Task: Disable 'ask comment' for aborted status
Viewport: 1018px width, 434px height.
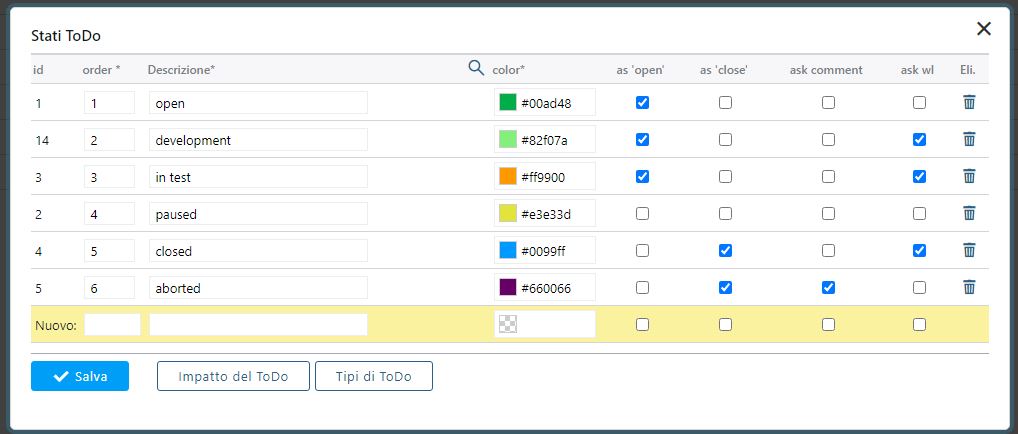Action: coord(828,287)
